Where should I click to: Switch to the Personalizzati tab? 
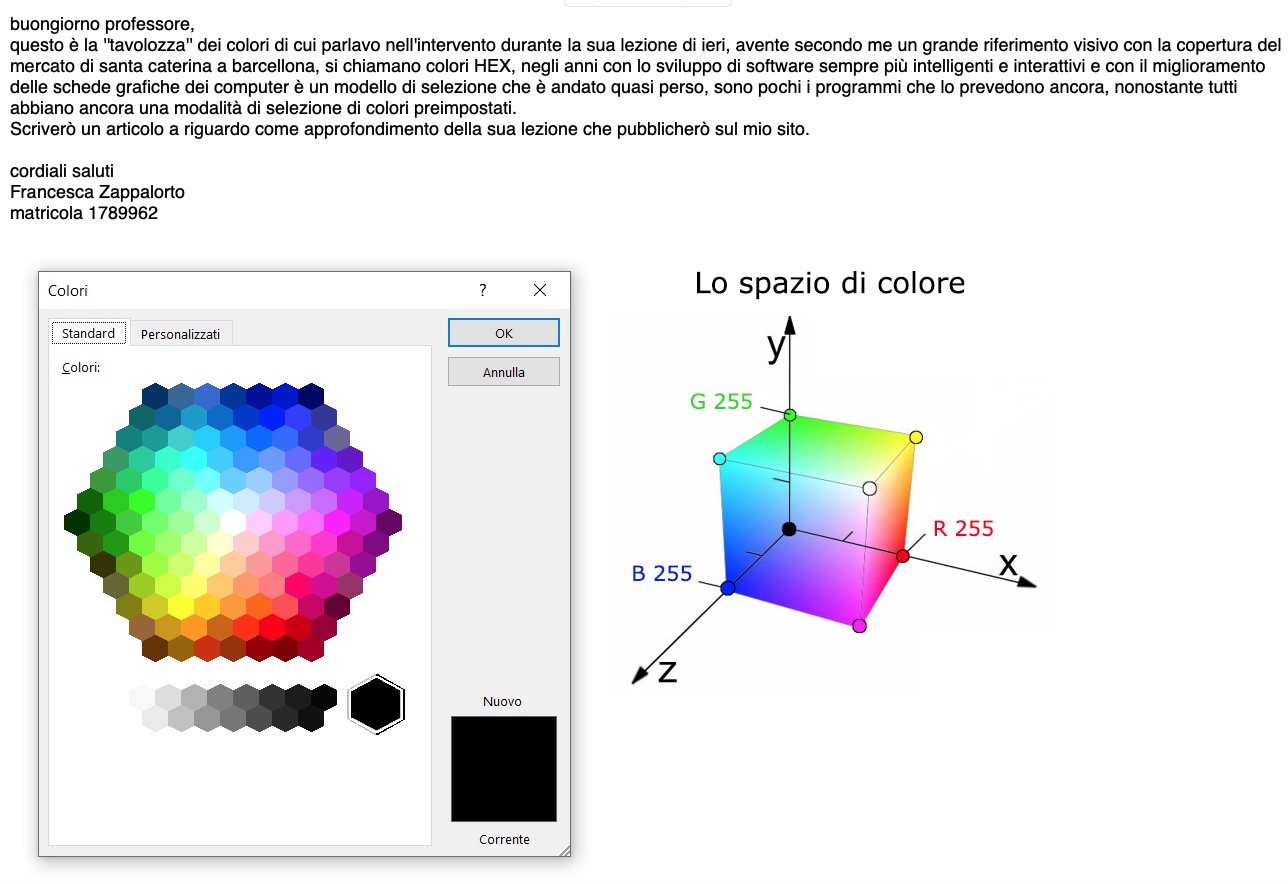pos(181,332)
